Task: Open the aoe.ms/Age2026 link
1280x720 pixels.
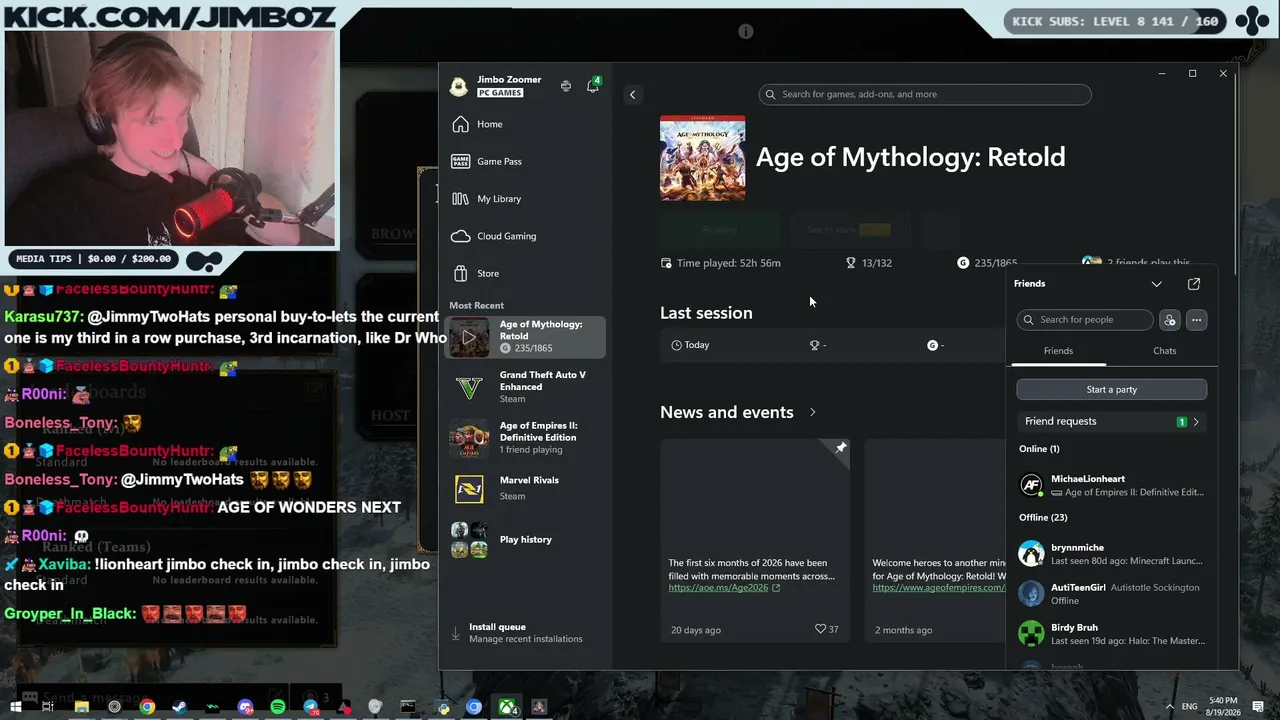Action: coord(724,588)
